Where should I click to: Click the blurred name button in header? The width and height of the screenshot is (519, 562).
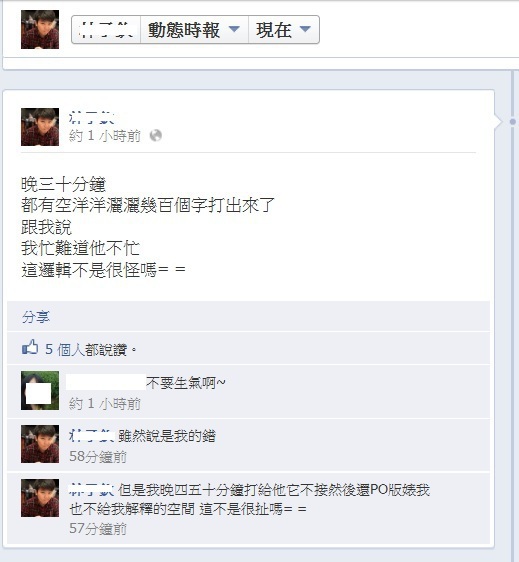click(106, 30)
